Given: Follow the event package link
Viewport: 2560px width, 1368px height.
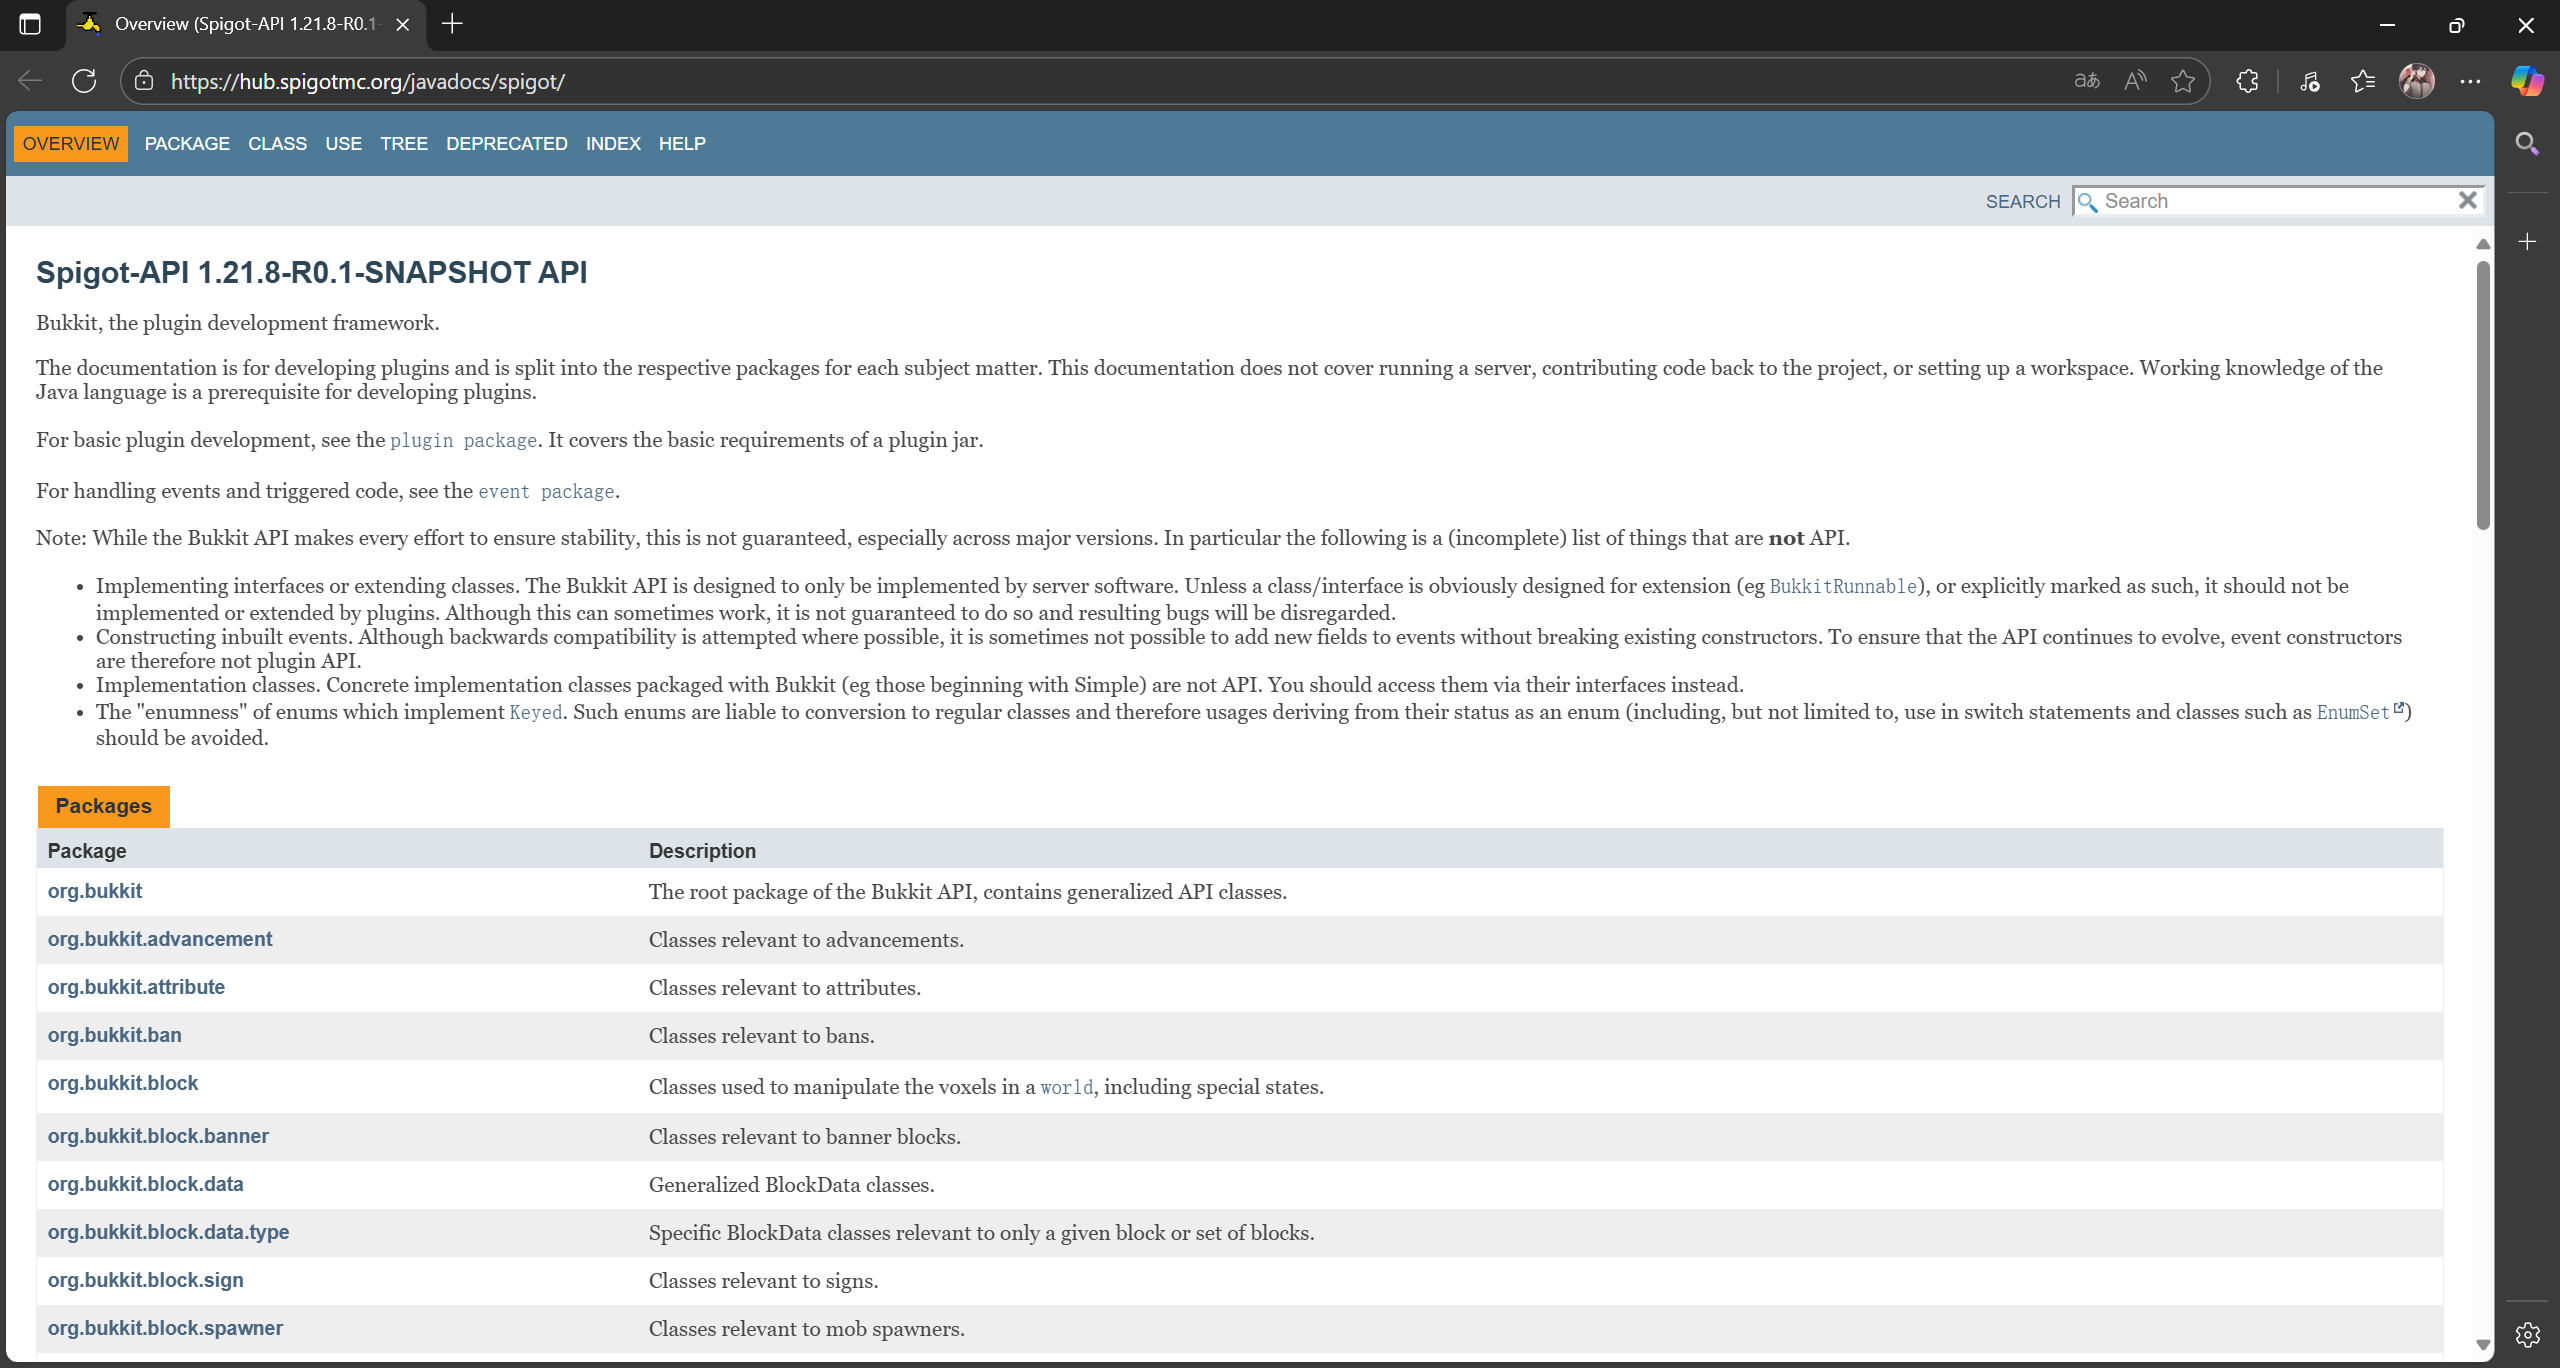Looking at the screenshot, I should tap(544, 491).
